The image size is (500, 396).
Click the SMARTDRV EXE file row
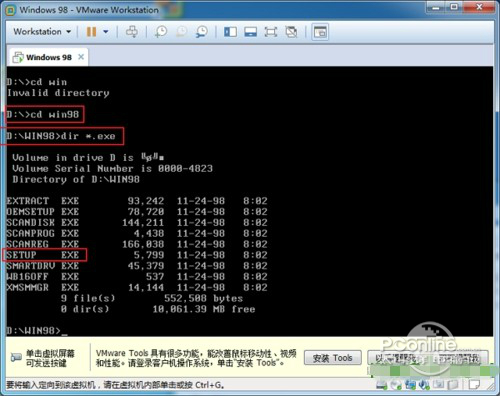tap(137, 266)
